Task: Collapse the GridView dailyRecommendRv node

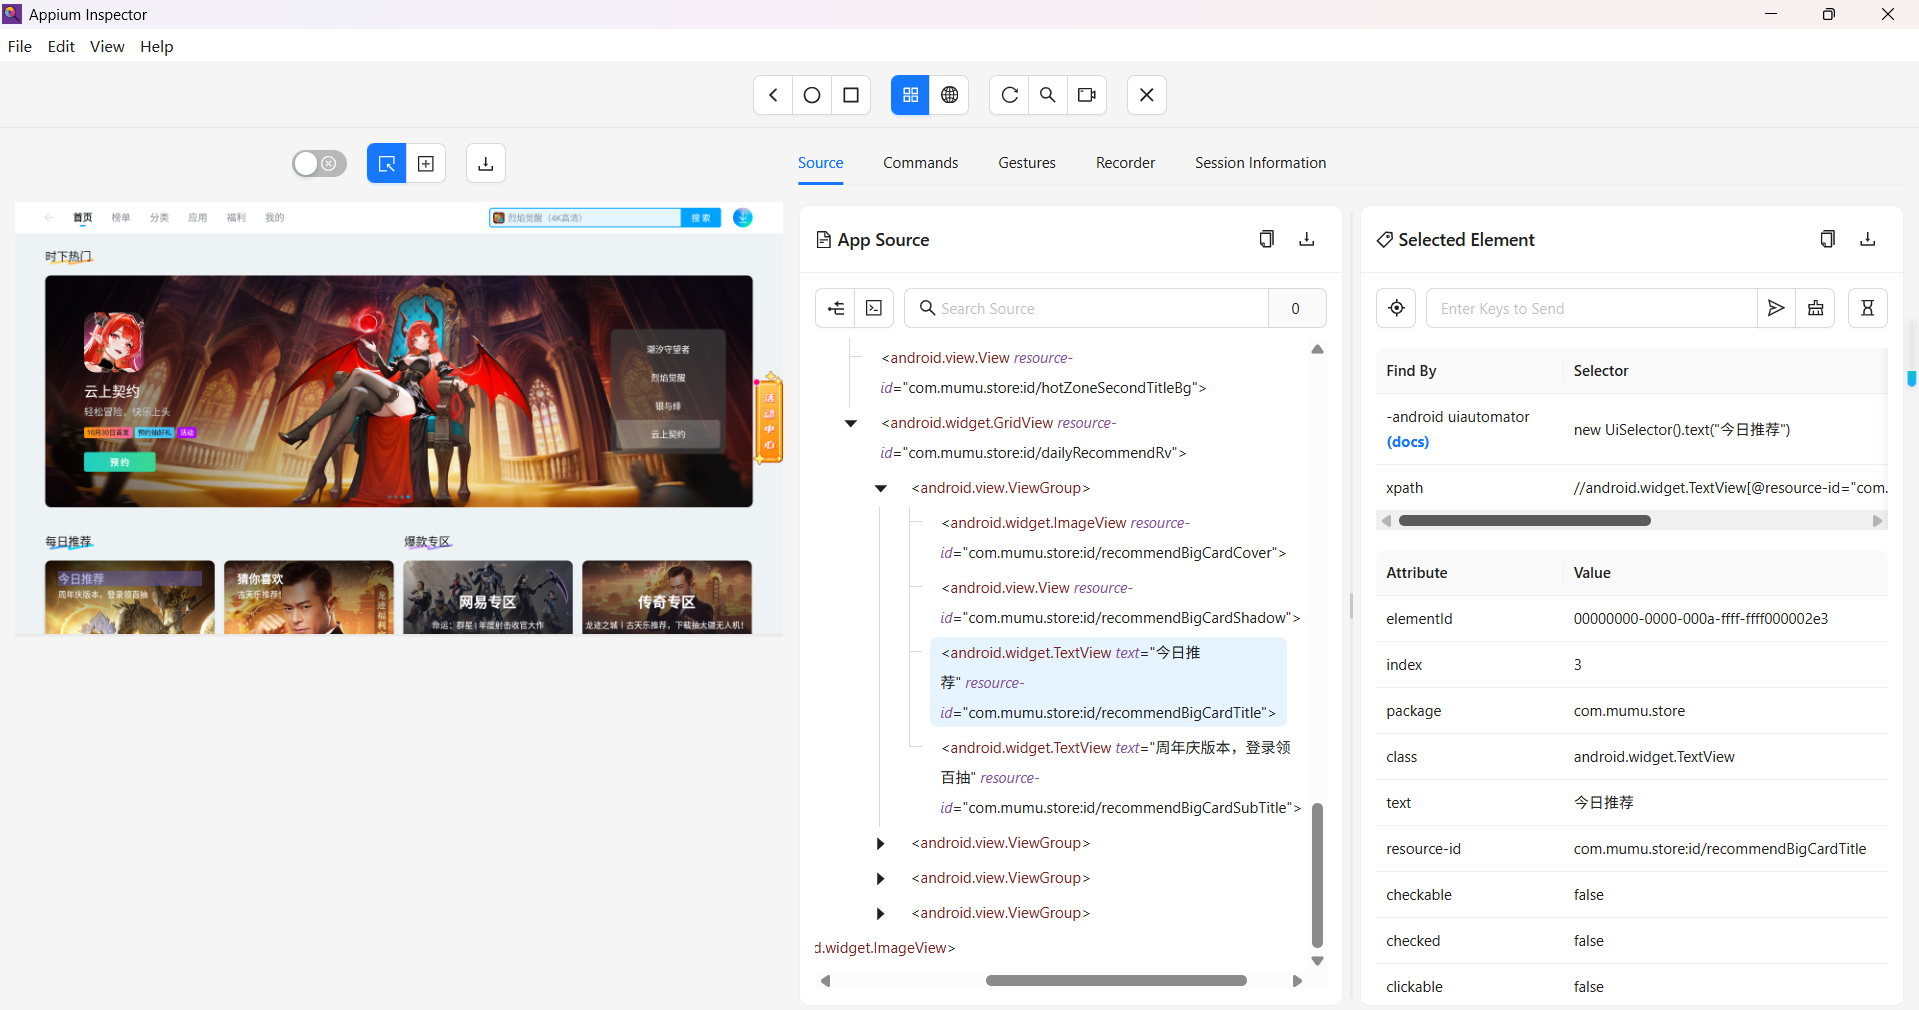Action: [851, 423]
